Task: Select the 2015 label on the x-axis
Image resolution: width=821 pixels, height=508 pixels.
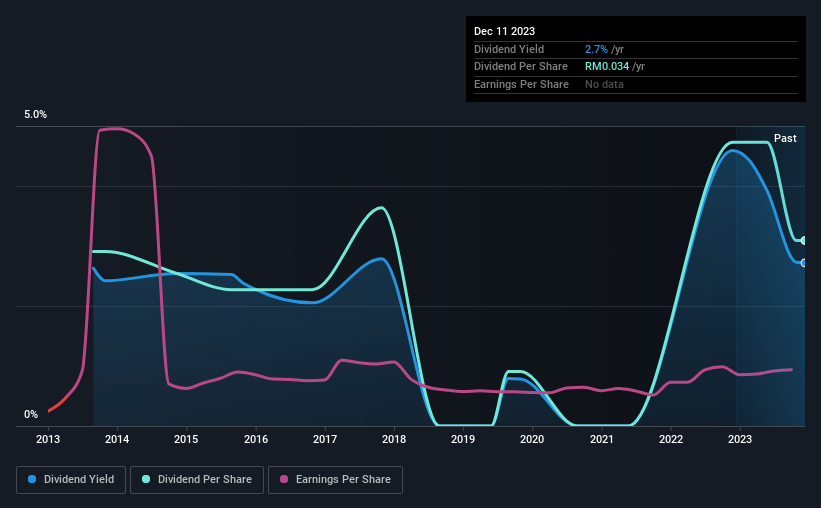Action: click(186, 439)
